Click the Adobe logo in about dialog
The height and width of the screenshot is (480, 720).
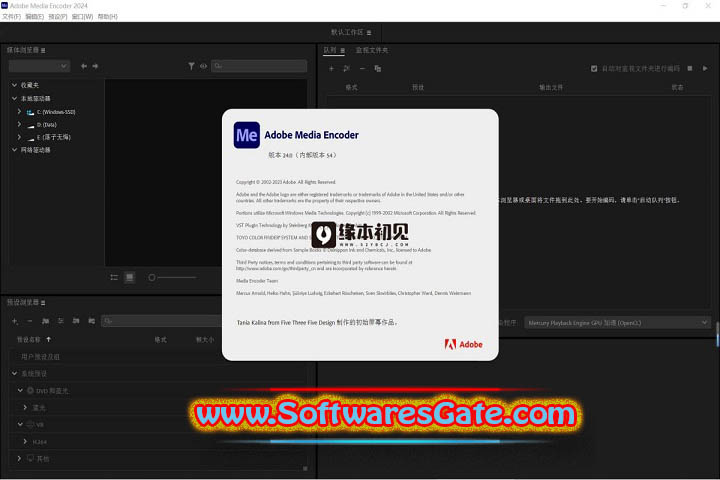[x=463, y=344]
